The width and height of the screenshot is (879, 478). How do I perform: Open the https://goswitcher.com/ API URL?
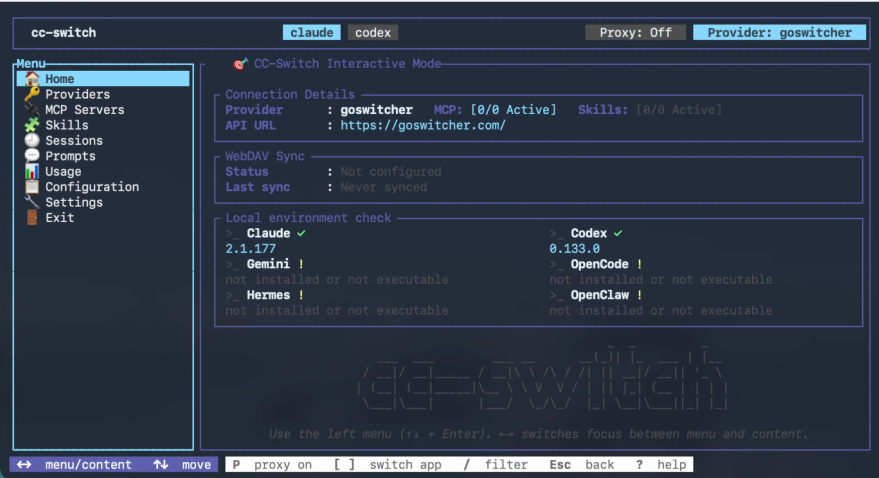click(423, 126)
